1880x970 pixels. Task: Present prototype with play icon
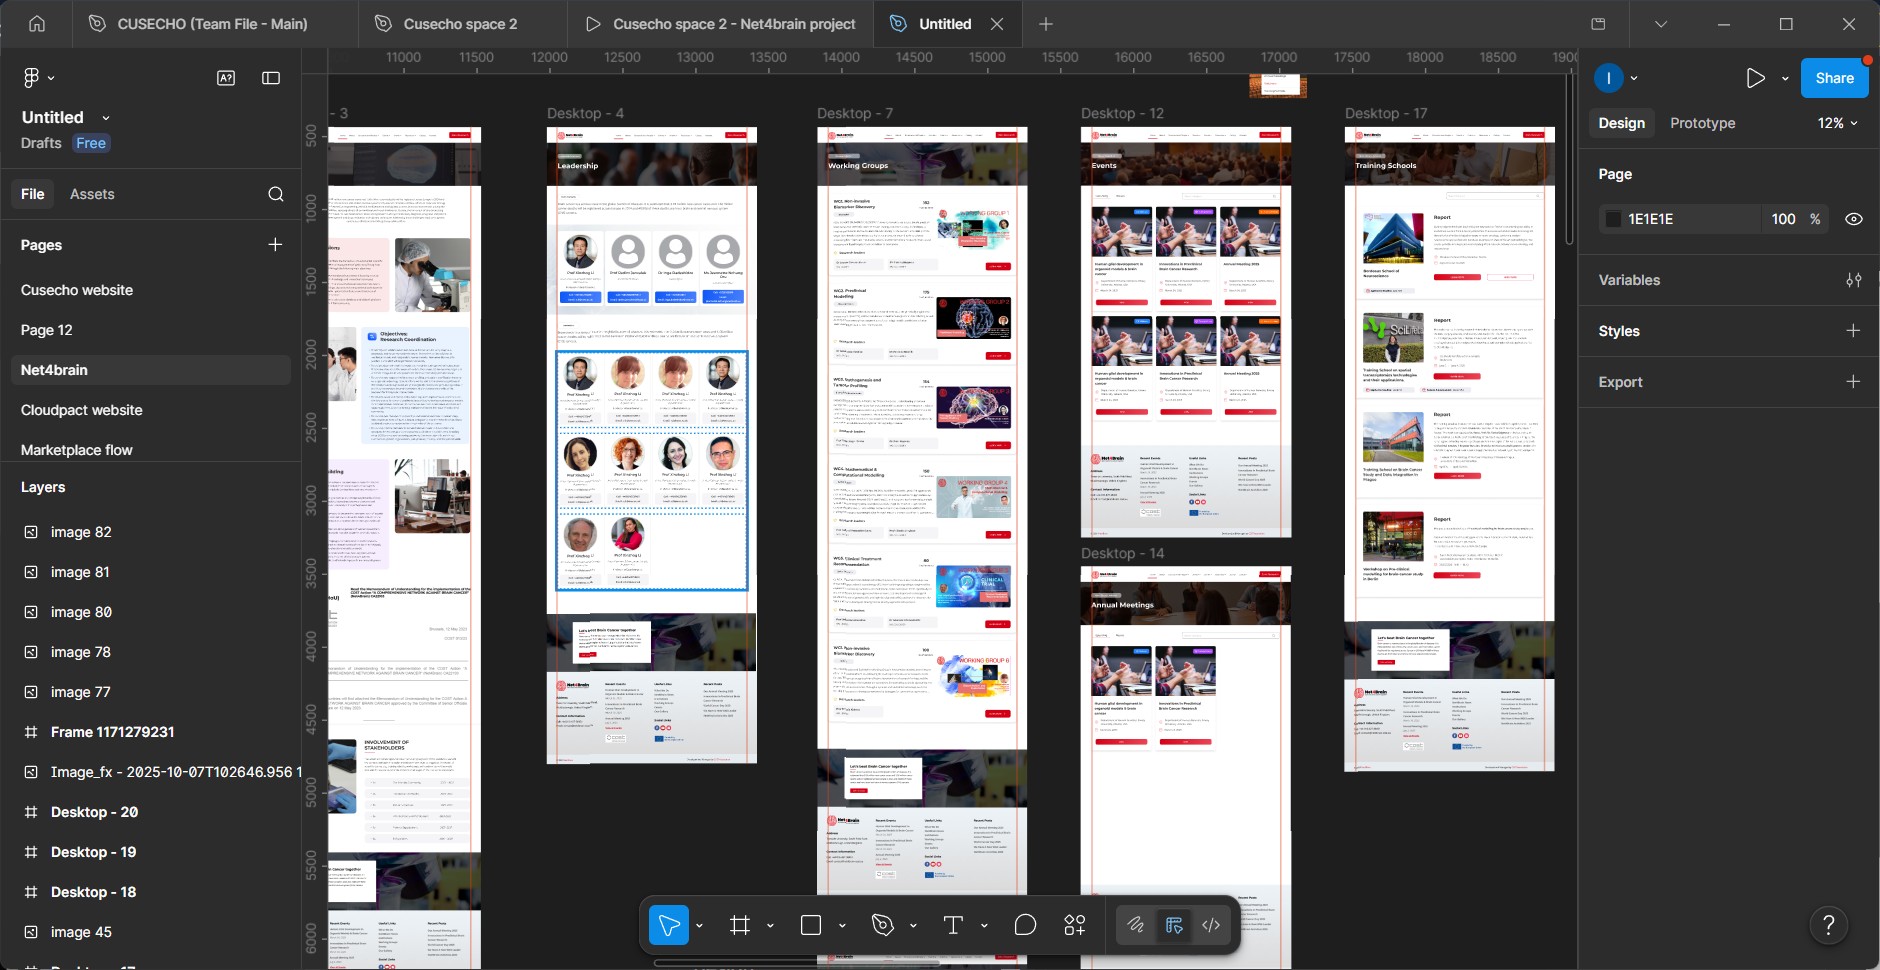(1756, 78)
